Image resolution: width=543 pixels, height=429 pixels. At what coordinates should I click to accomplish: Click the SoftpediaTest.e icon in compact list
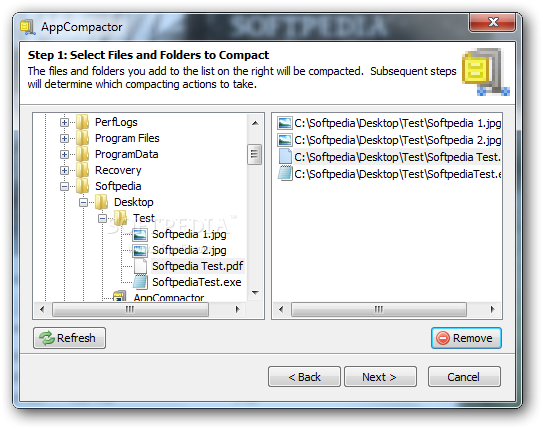tap(285, 173)
